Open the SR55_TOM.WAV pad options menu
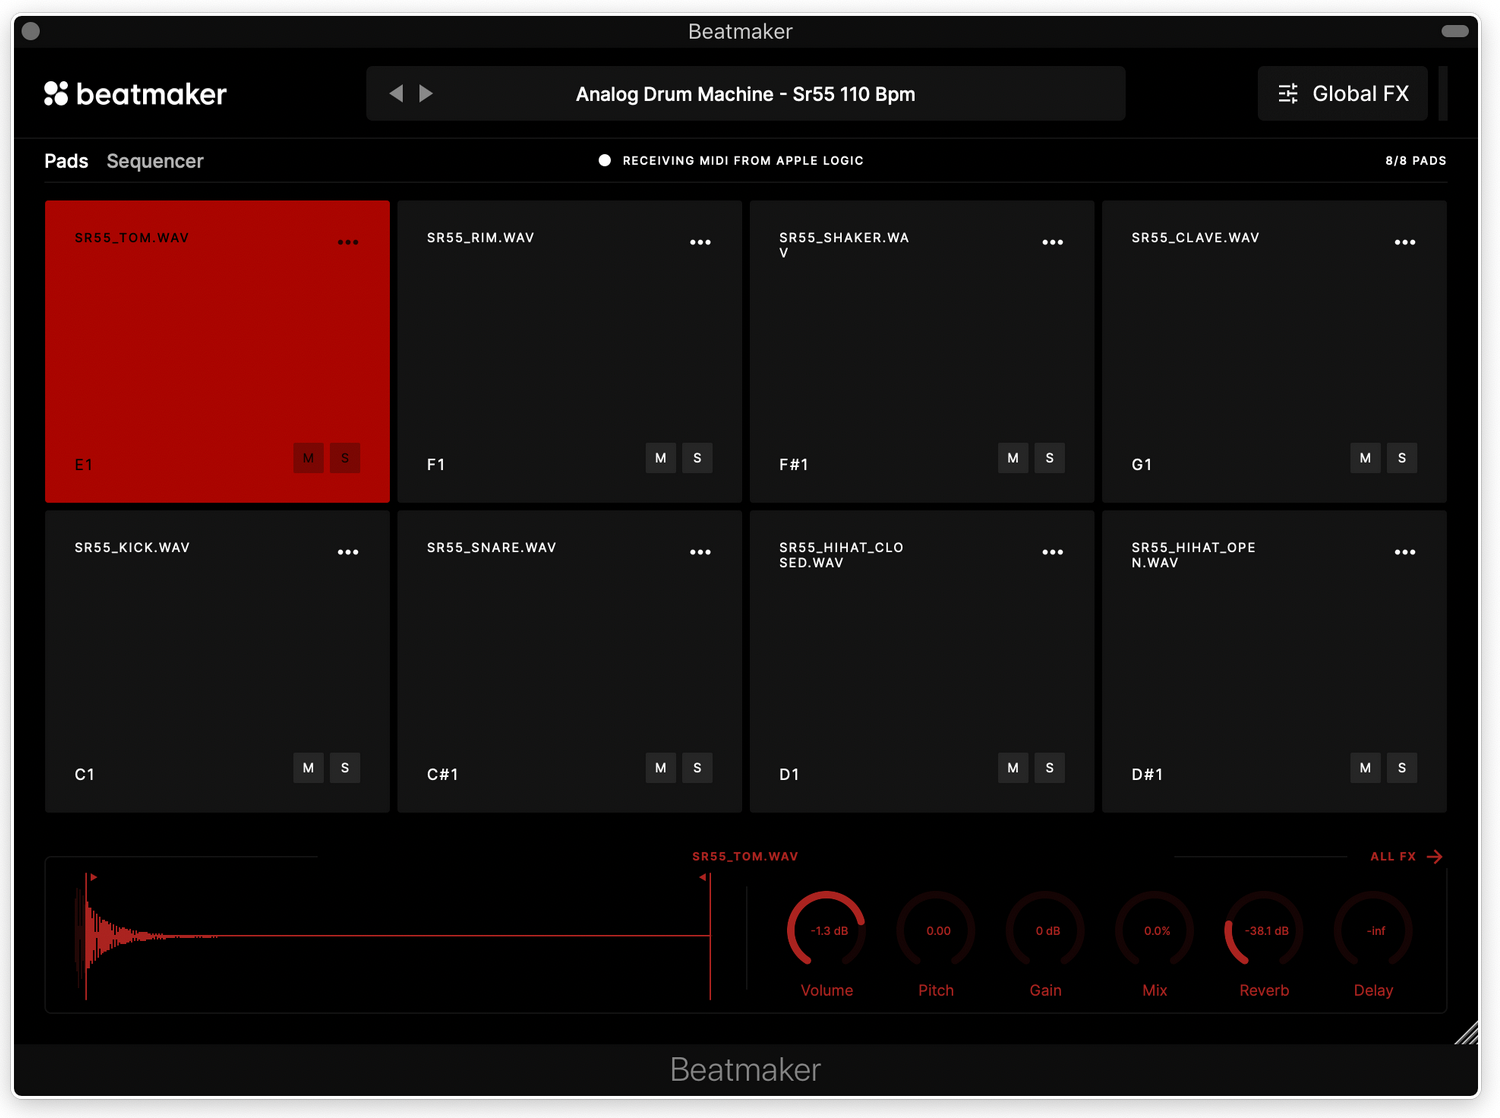1500x1118 pixels. coord(348,241)
